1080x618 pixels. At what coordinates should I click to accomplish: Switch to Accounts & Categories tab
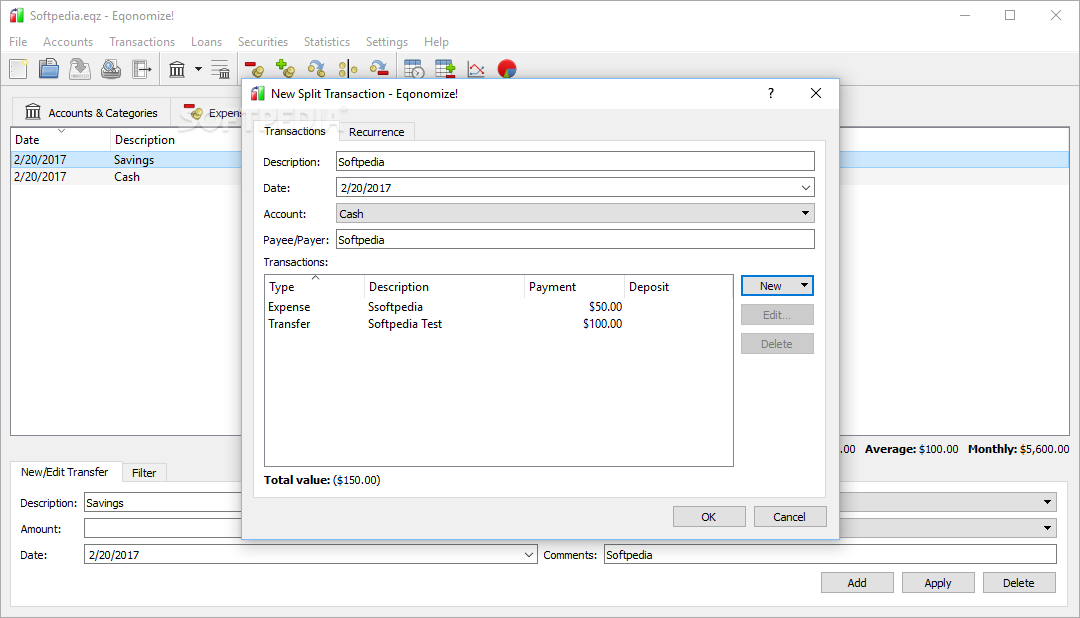tap(91, 112)
